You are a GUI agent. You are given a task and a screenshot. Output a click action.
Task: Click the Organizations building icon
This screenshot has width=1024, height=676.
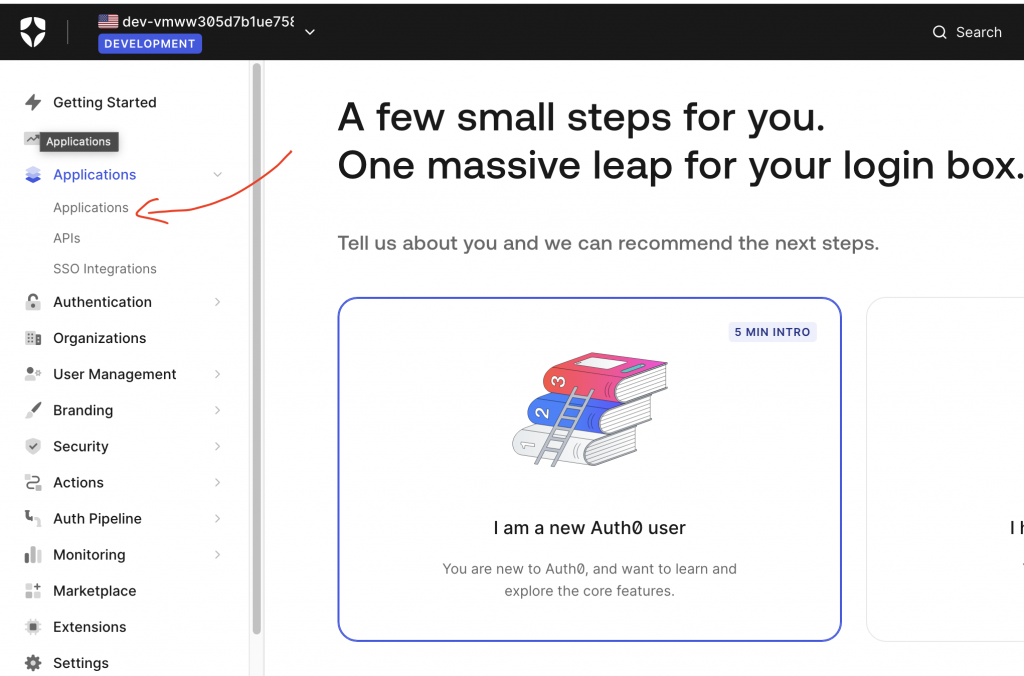click(33, 338)
